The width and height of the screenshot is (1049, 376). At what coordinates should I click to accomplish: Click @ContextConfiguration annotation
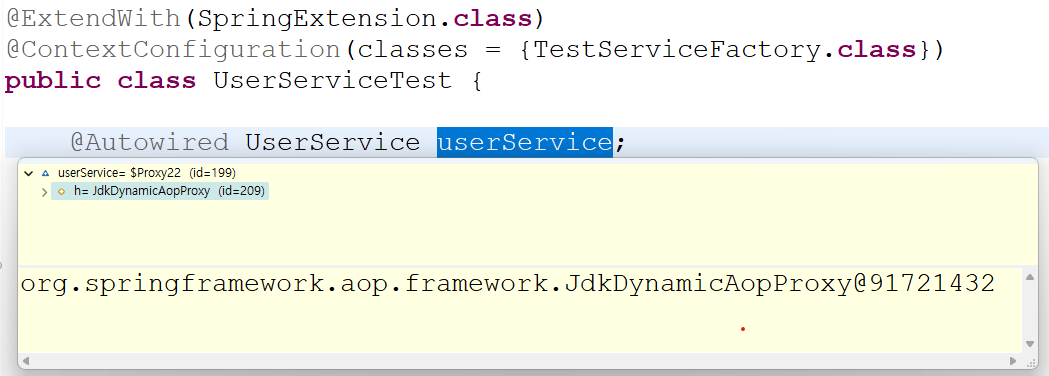pos(173,50)
